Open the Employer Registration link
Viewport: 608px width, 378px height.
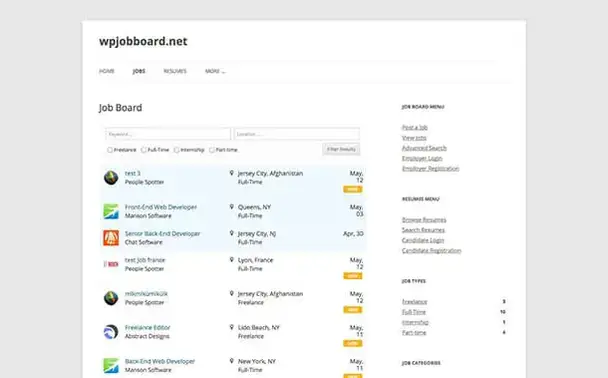click(x=430, y=168)
